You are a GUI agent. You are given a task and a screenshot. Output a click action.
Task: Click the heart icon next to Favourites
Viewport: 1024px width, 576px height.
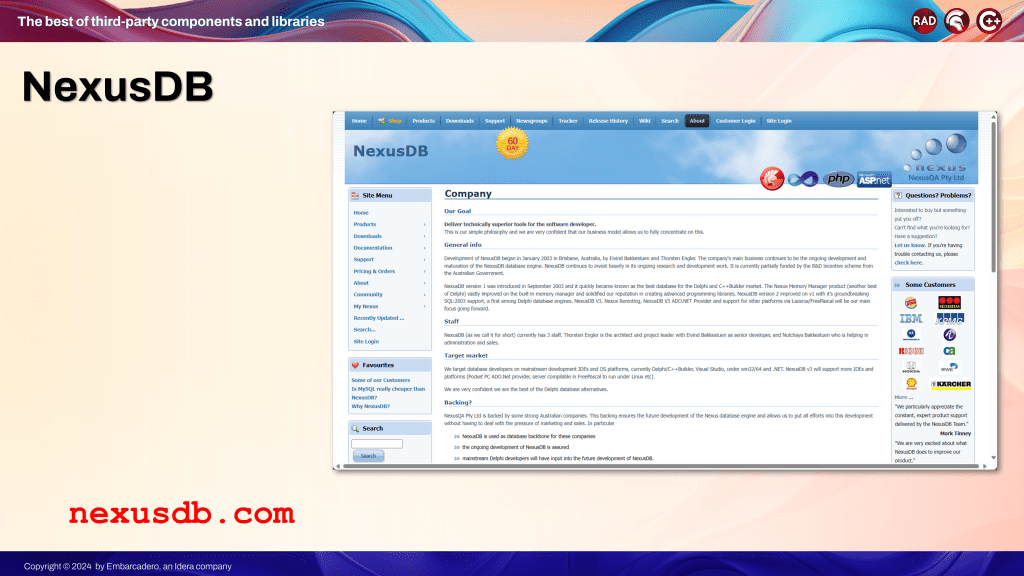coord(355,365)
